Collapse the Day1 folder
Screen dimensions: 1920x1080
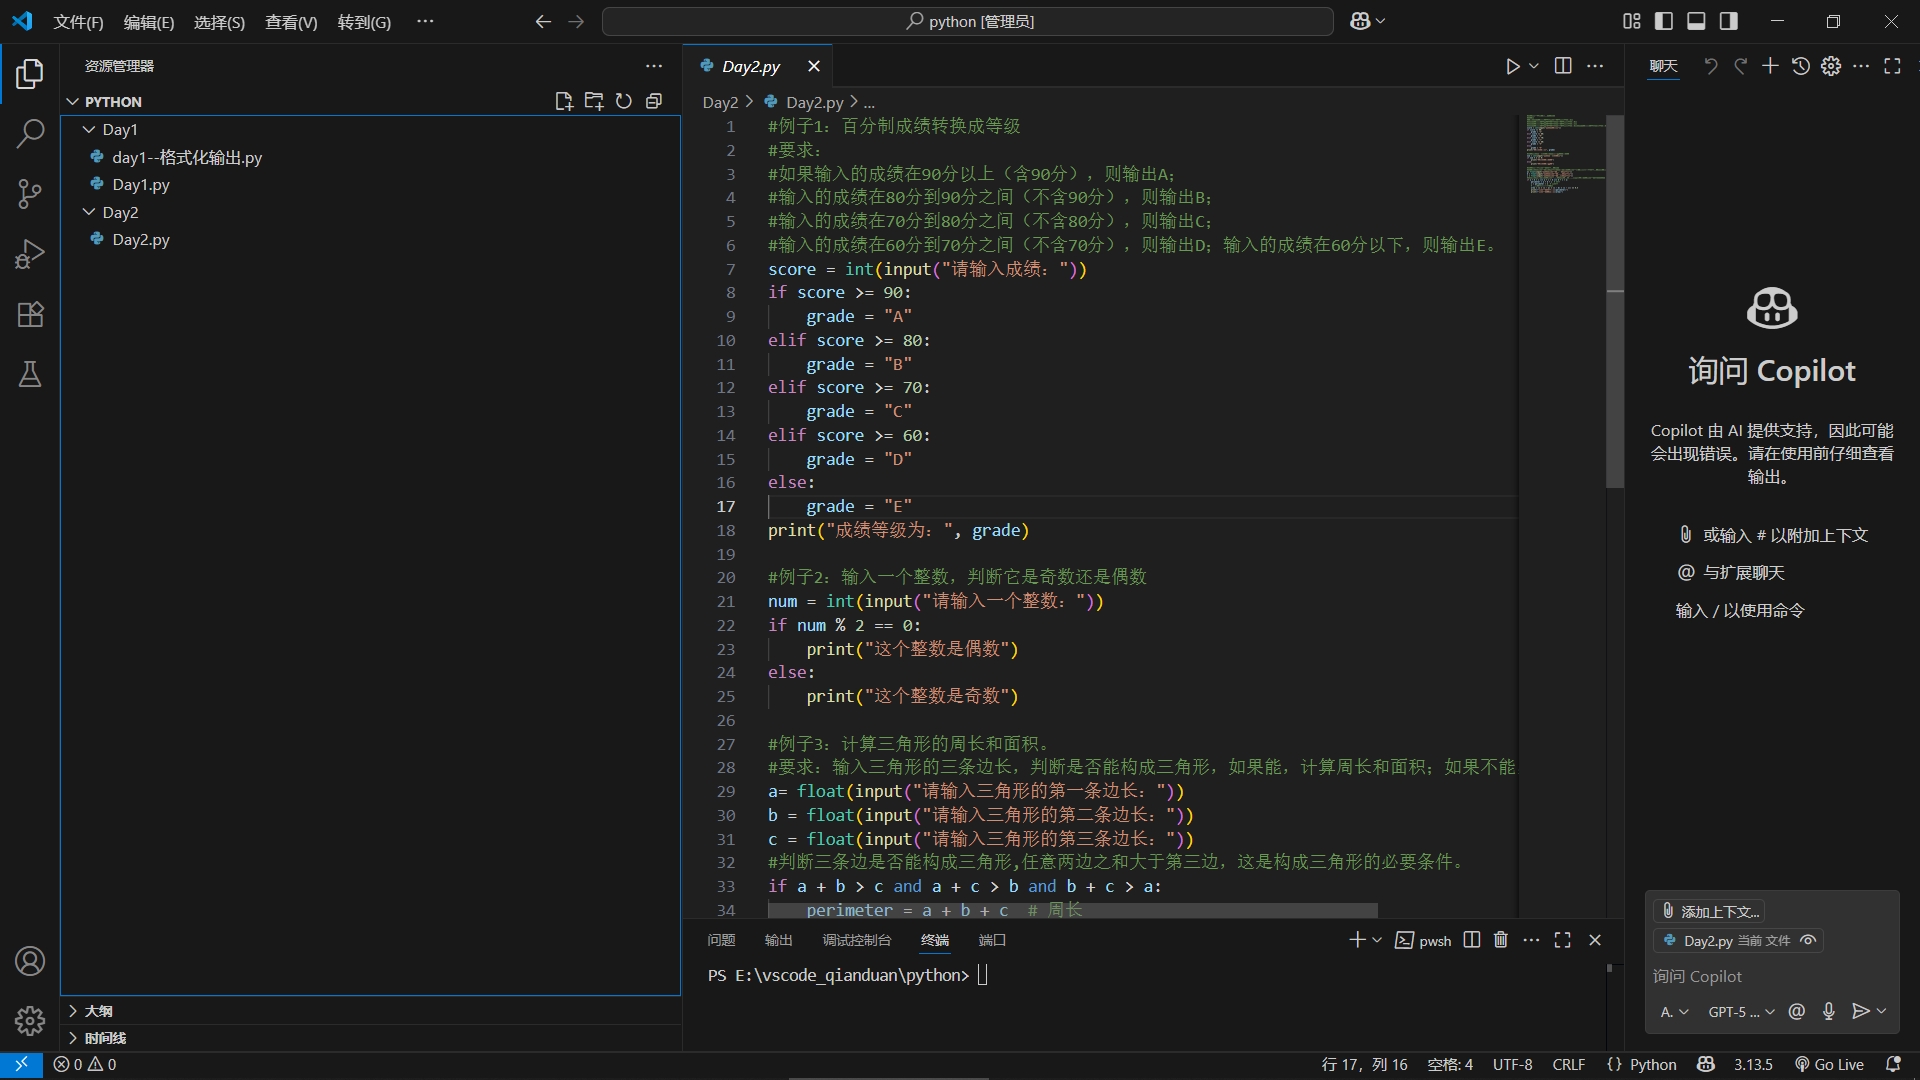89,130
